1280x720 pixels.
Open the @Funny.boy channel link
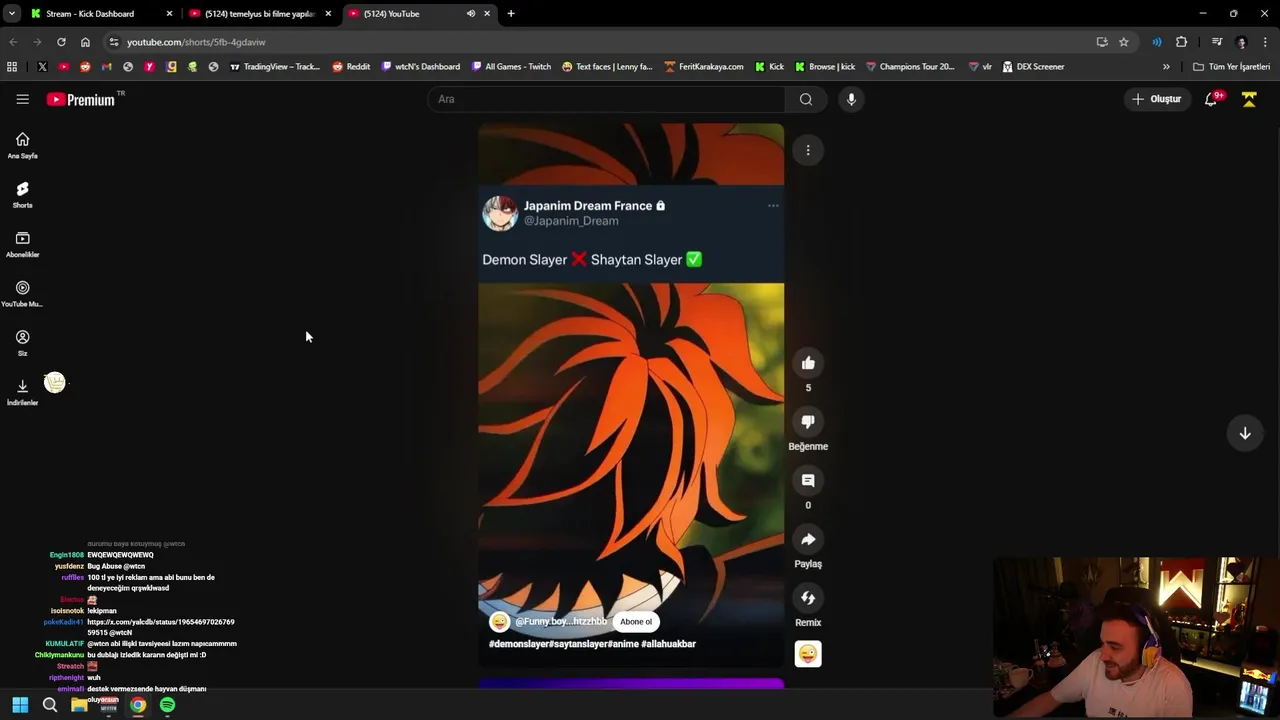coord(561,622)
